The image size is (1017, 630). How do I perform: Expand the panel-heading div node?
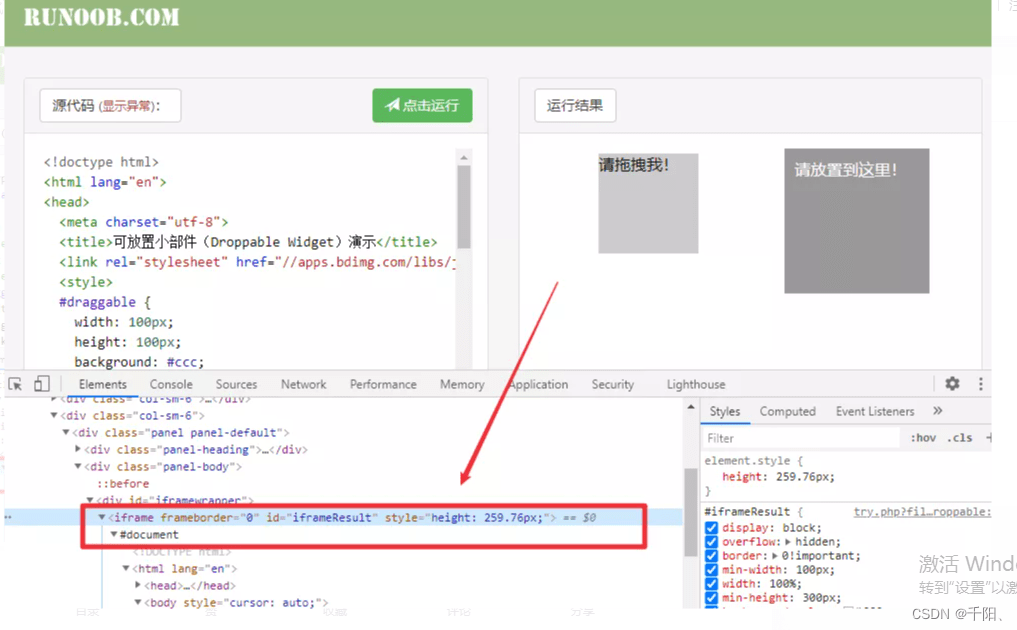(77, 449)
